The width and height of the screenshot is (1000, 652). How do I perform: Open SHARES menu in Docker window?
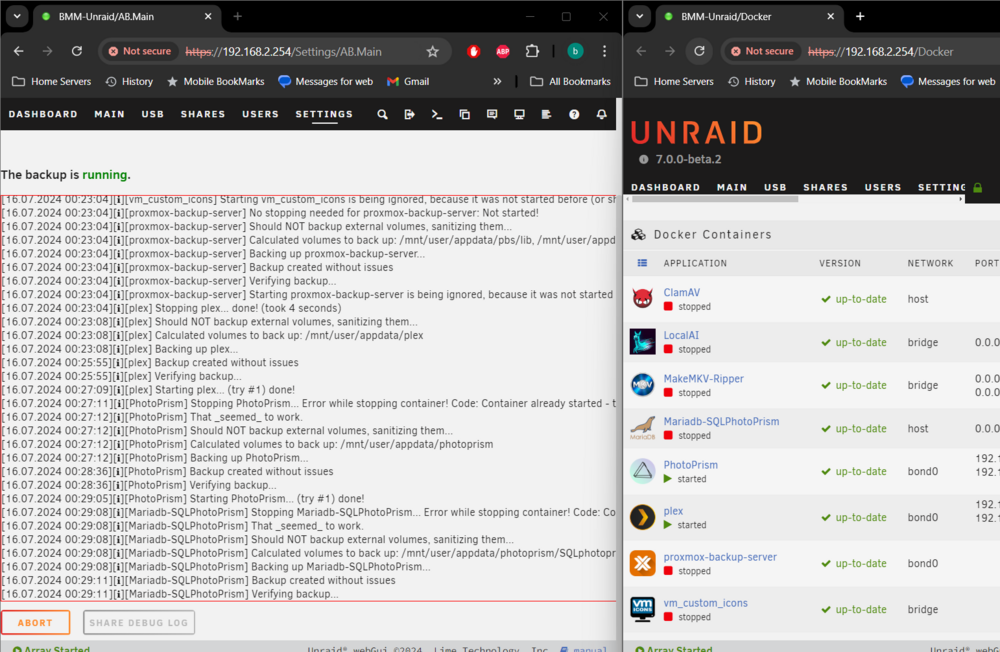click(825, 188)
